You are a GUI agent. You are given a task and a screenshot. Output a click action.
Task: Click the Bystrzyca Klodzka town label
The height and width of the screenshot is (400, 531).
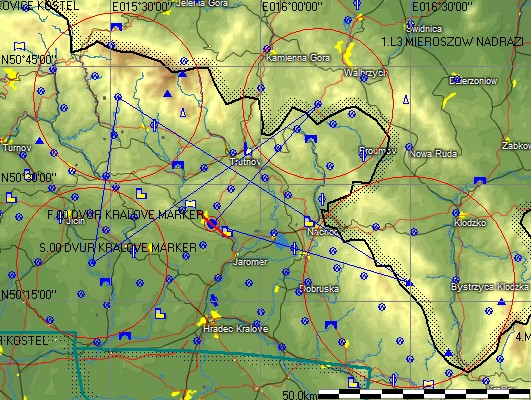coord(490,287)
